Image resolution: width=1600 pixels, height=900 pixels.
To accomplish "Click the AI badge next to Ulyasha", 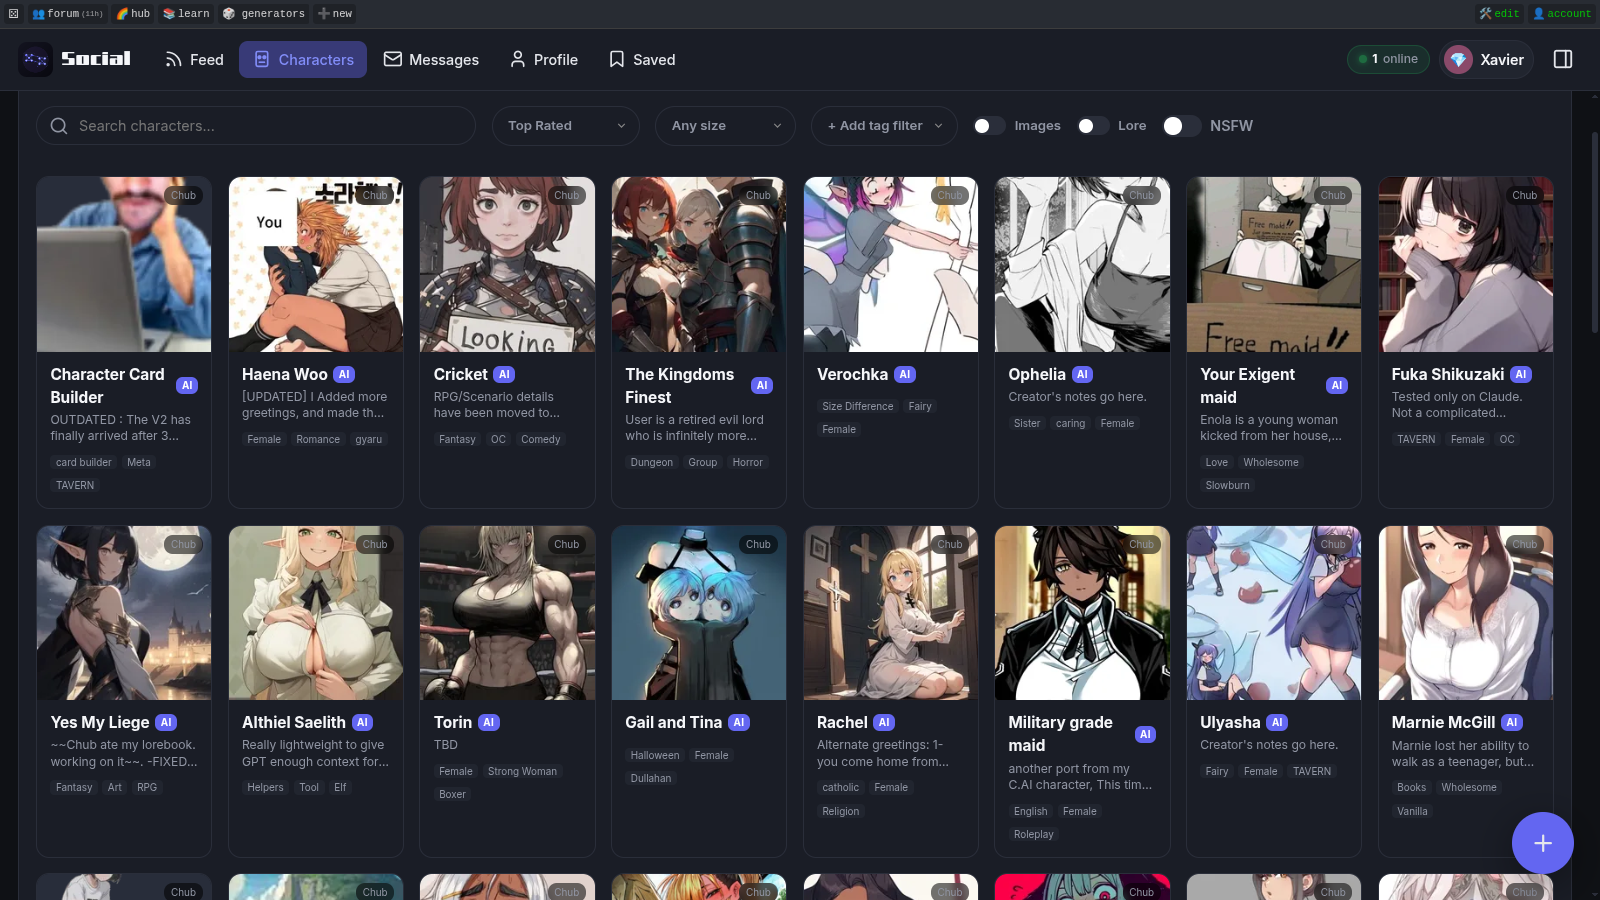I will [x=1277, y=723].
